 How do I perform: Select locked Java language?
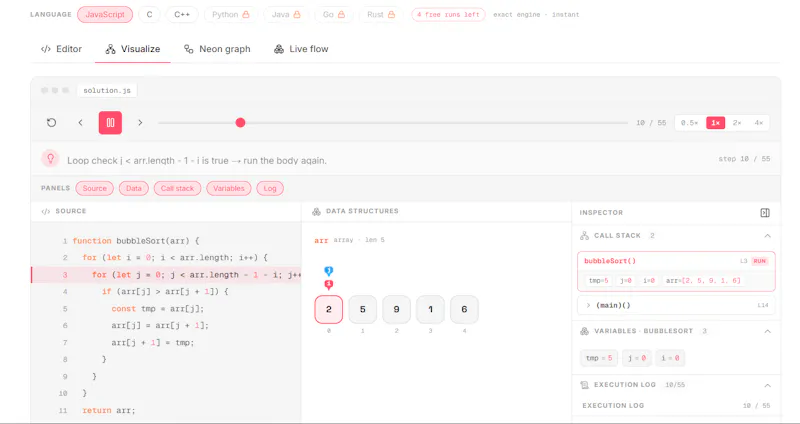[286, 14]
